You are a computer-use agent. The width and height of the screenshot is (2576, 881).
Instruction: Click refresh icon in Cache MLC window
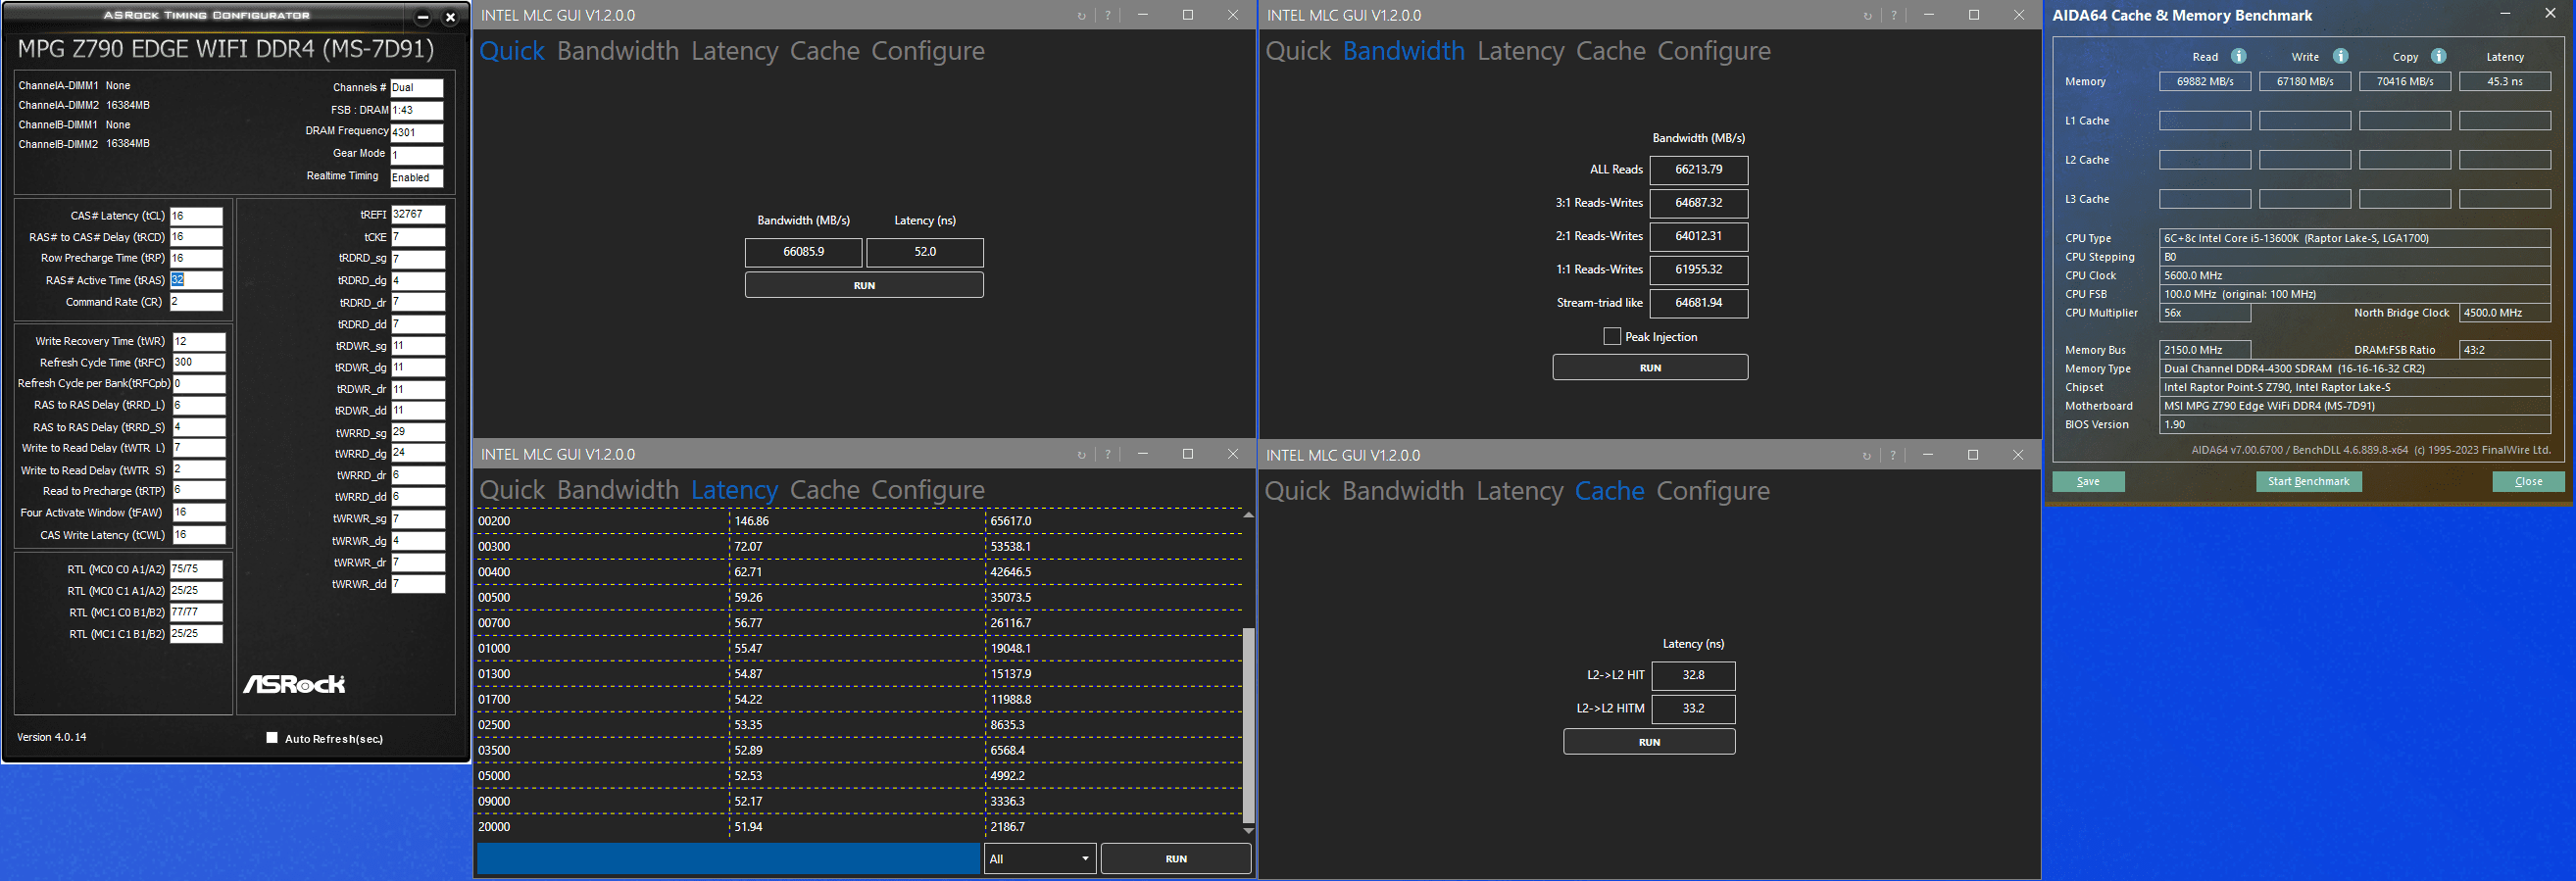pos(1866,456)
